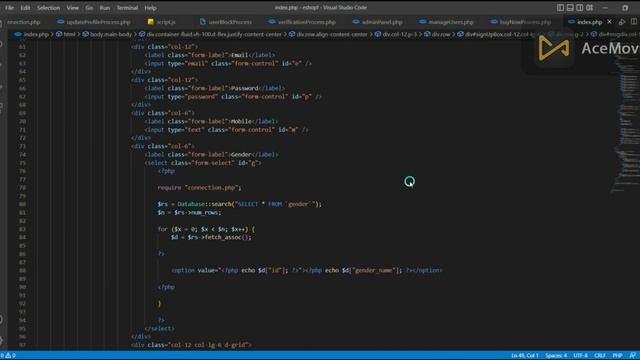Open the Selection menu

(x=48, y=8)
